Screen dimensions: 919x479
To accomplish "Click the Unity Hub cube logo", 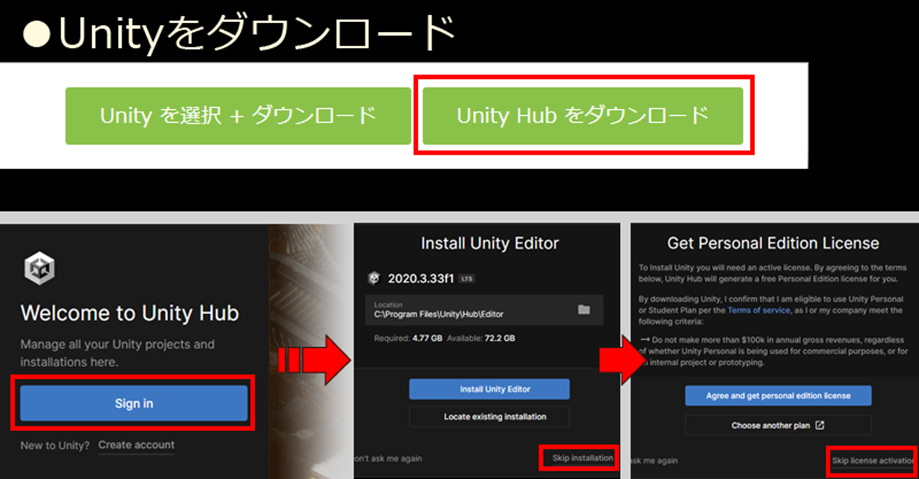I will coord(39,269).
